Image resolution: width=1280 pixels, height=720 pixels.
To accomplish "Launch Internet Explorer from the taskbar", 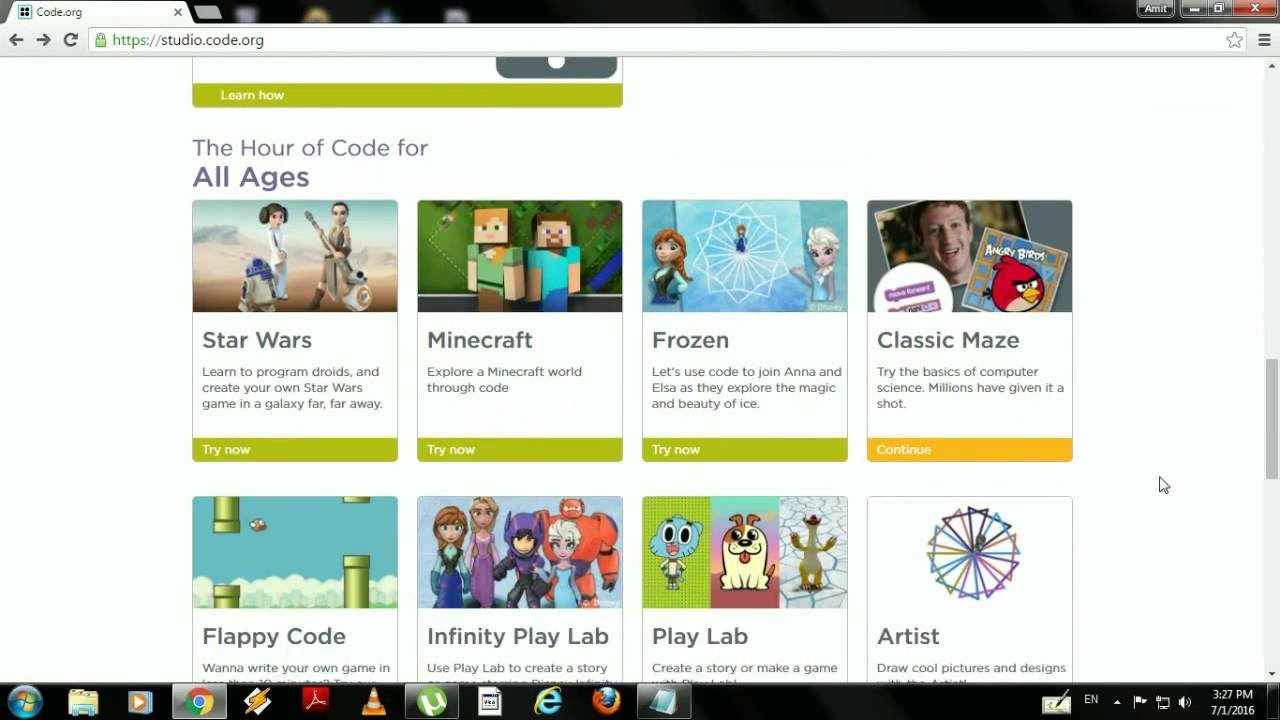I will tap(548, 702).
